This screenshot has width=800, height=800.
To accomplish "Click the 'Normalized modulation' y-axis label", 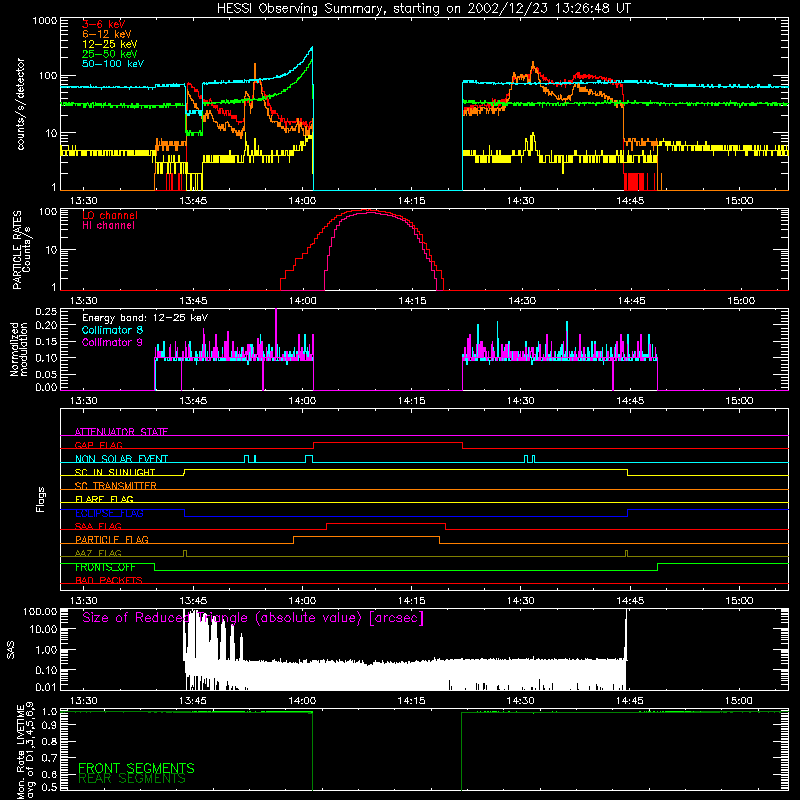I will click(19, 349).
